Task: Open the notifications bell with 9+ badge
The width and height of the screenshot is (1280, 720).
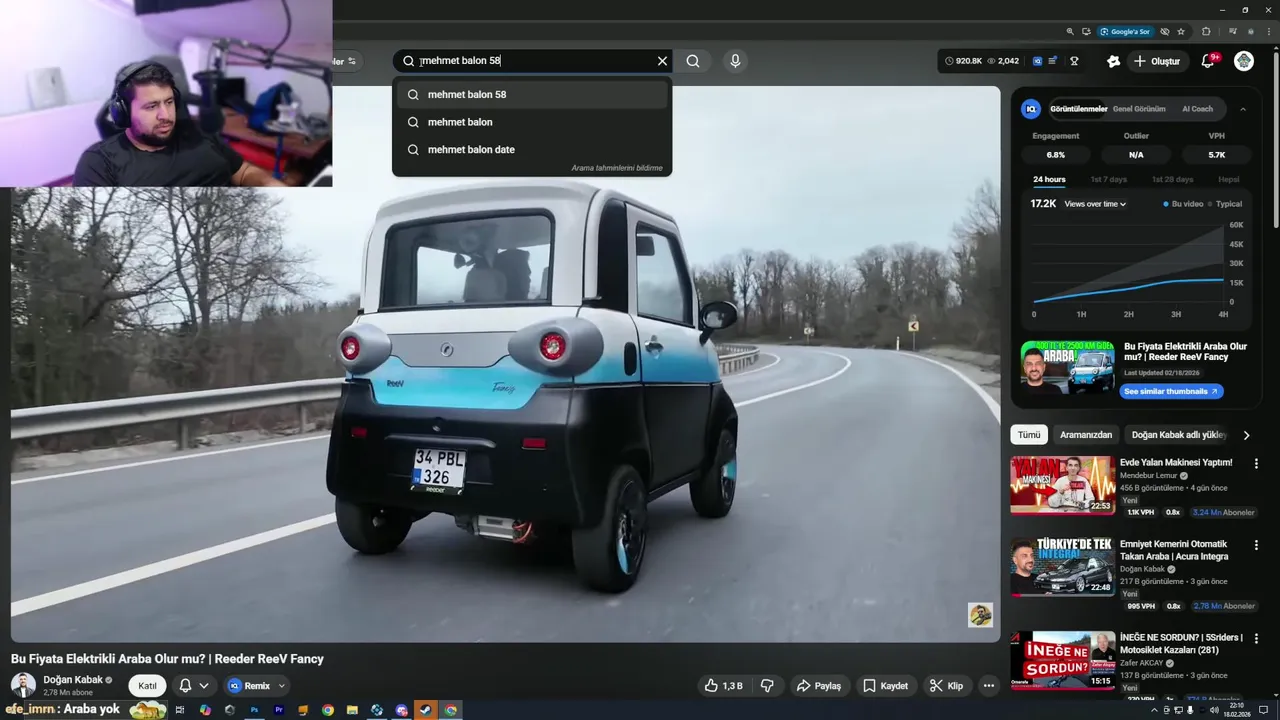Action: (1208, 61)
